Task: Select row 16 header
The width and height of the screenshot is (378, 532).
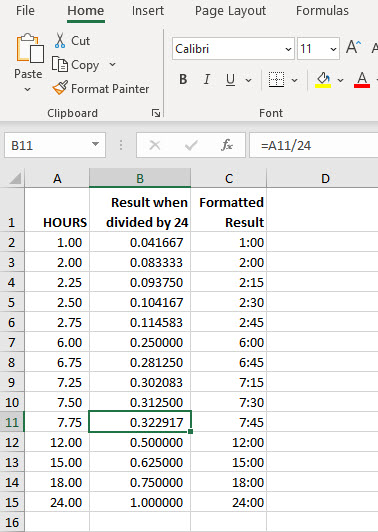Action: [12, 522]
